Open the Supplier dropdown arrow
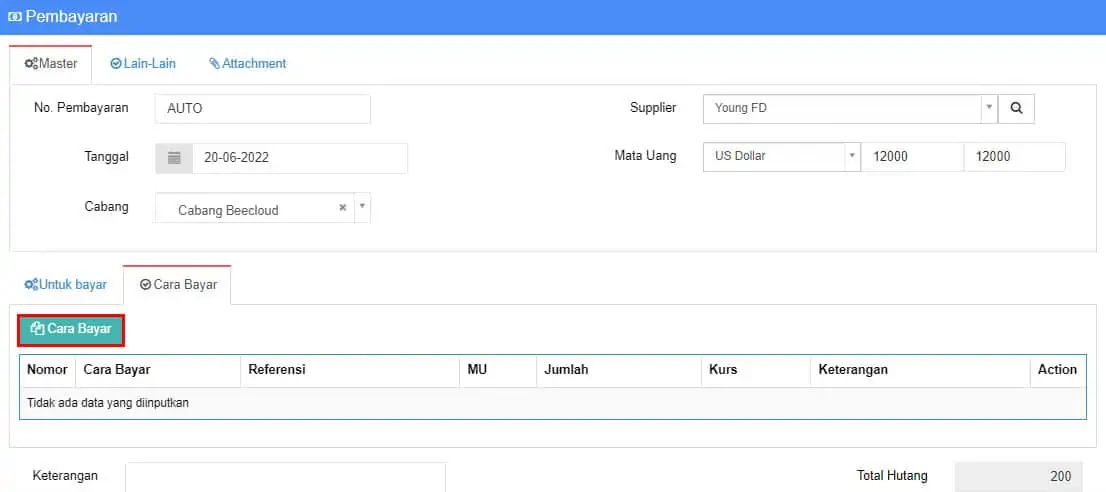The height and width of the screenshot is (492, 1106). coord(989,109)
